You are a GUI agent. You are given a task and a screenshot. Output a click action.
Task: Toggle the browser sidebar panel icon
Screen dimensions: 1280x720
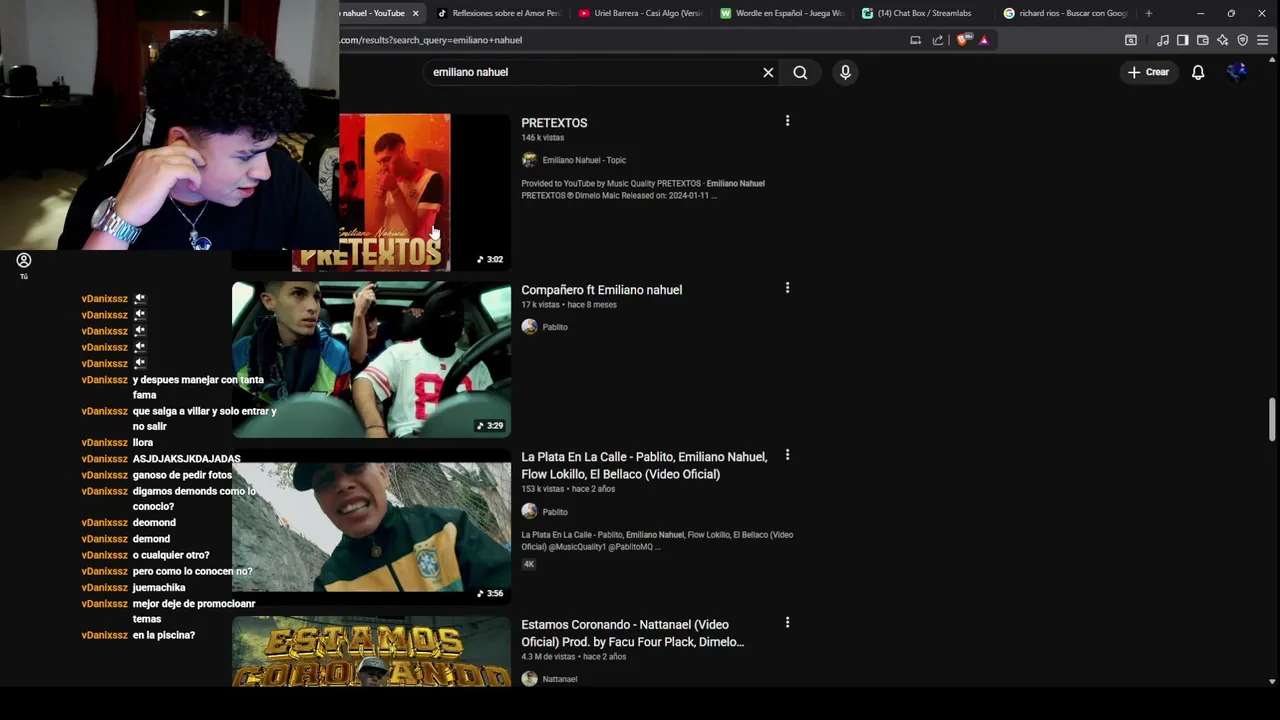(1182, 40)
